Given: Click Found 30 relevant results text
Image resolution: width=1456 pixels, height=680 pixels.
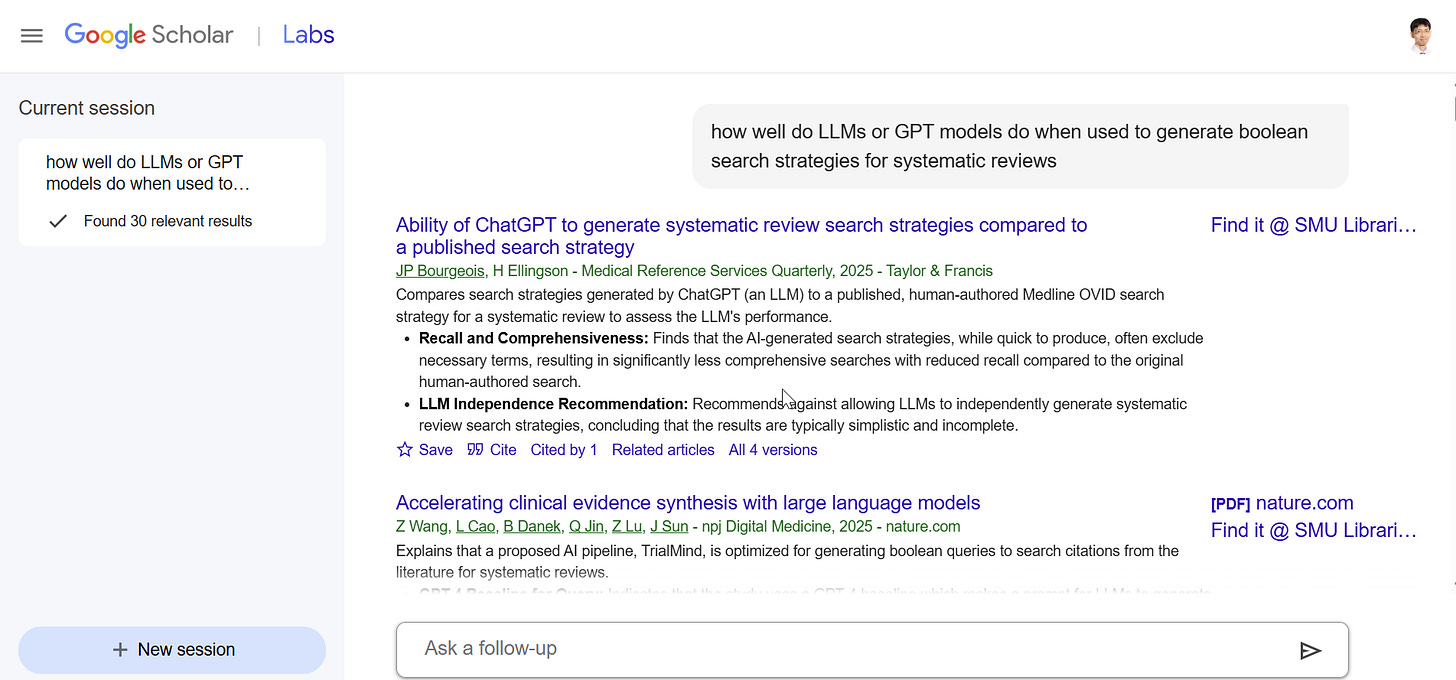Looking at the screenshot, I should click(168, 221).
